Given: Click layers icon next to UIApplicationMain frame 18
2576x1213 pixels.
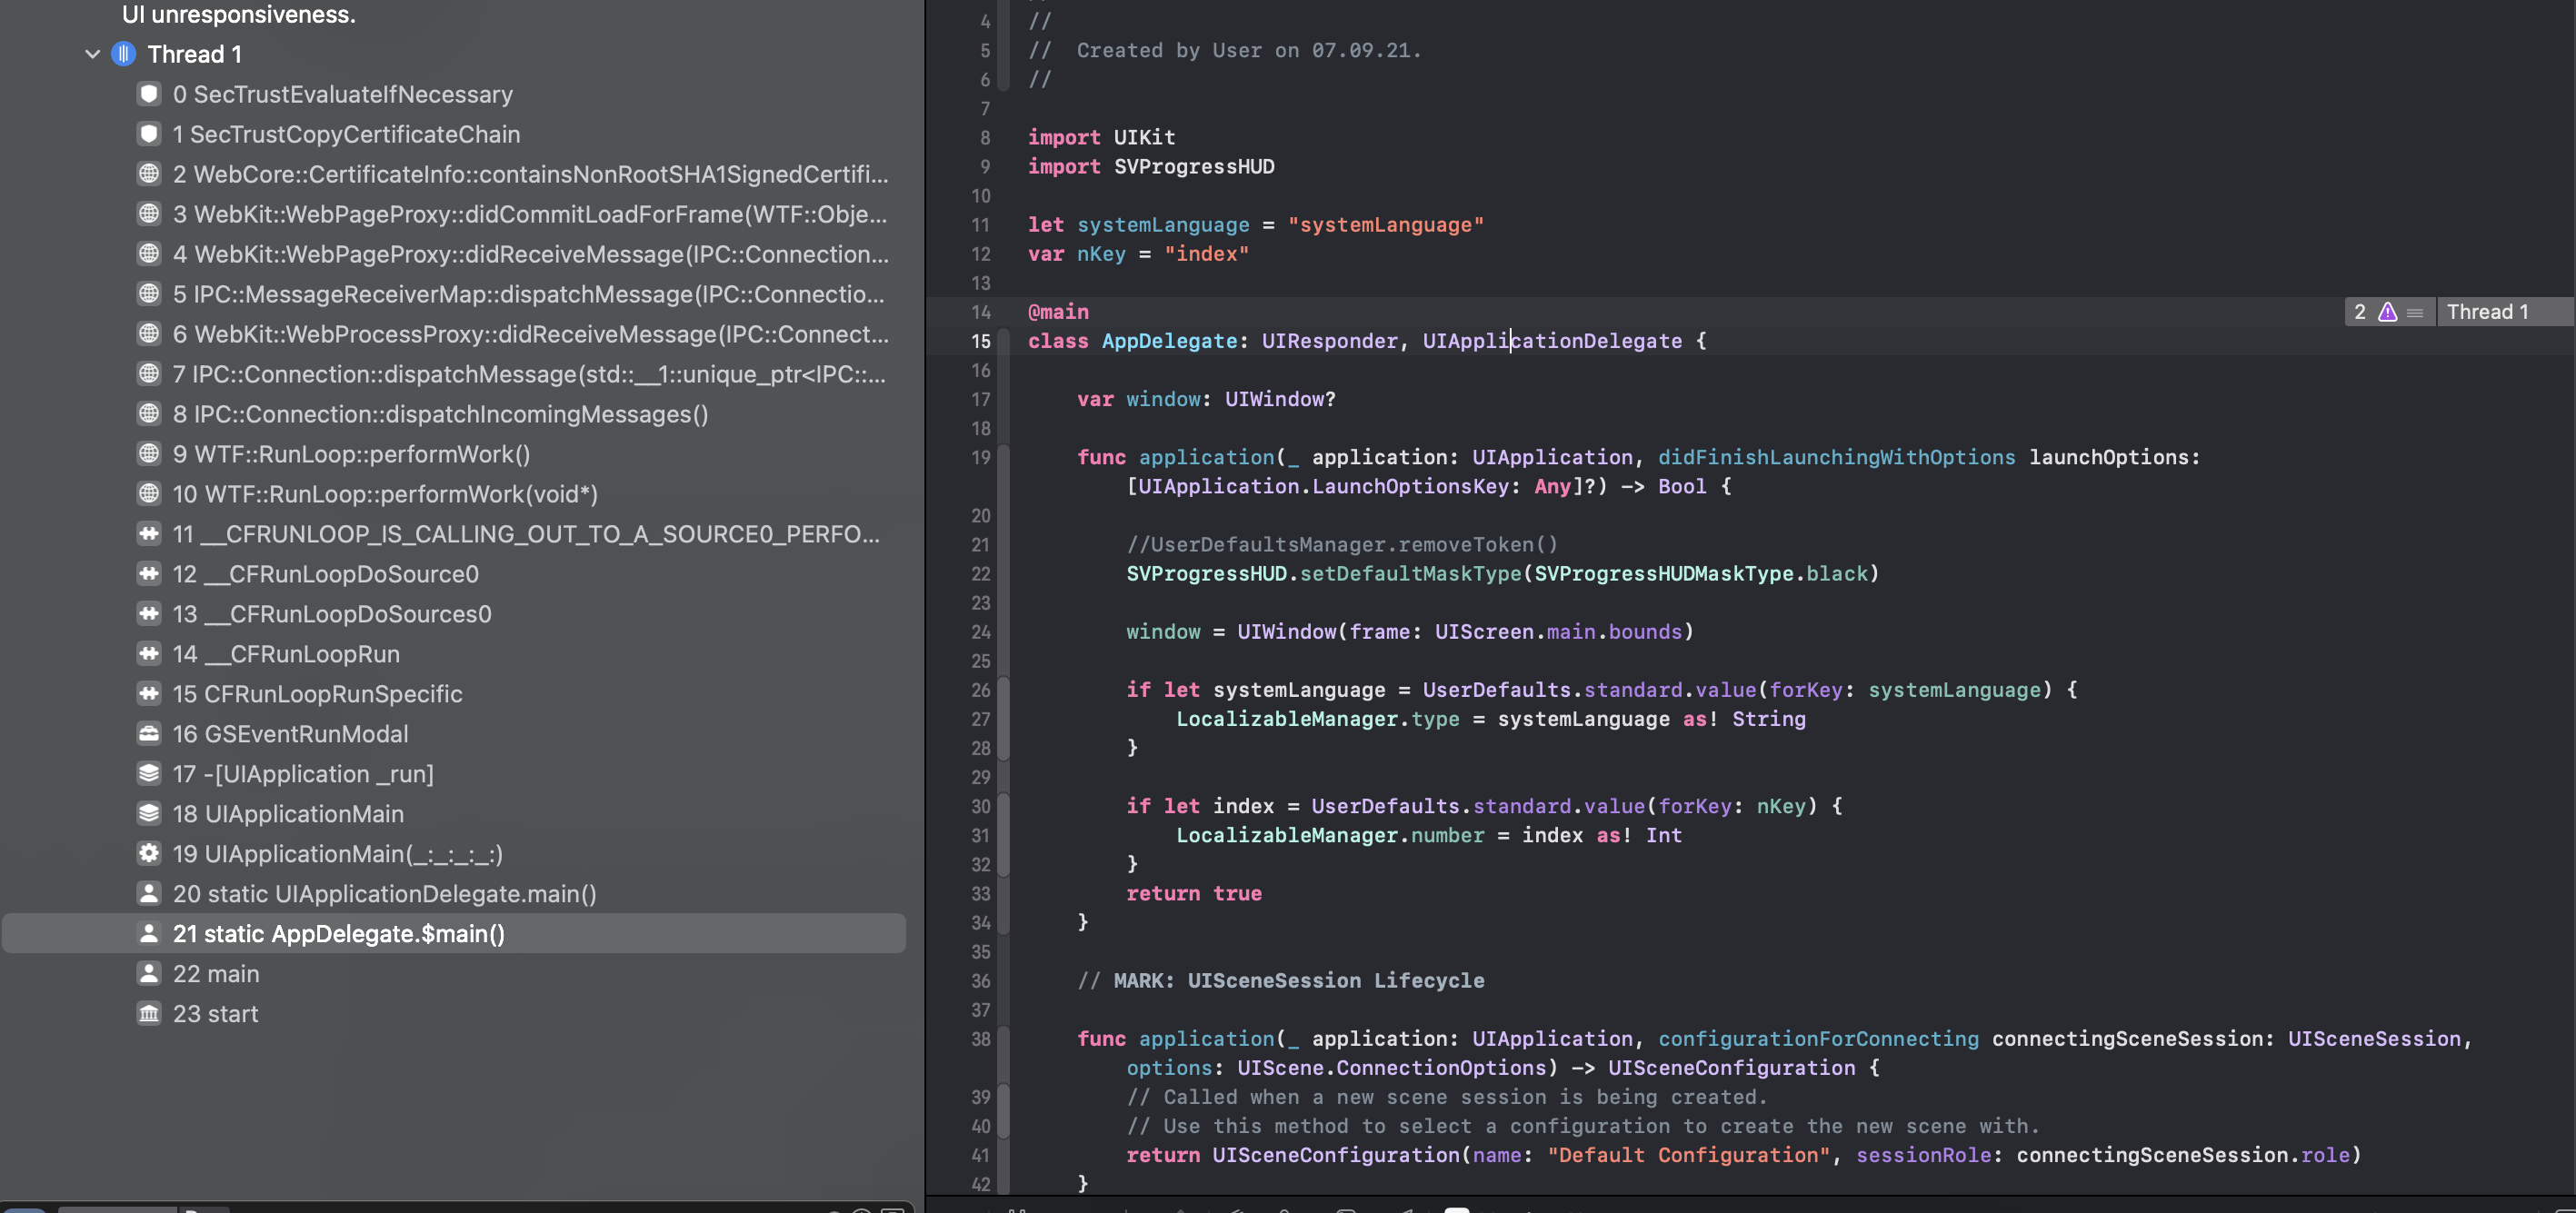Looking at the screenshot, I should click(x=148, y=814).
